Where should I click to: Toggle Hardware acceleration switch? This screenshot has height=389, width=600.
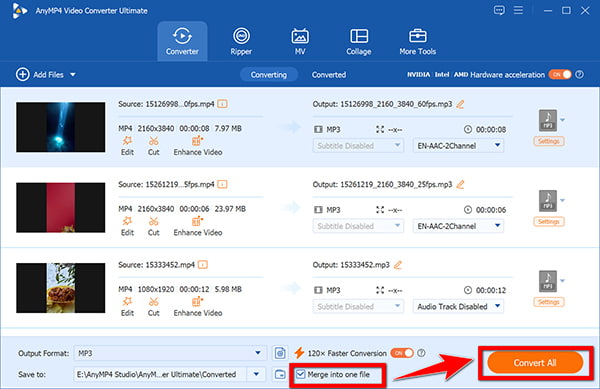(560, 74)
